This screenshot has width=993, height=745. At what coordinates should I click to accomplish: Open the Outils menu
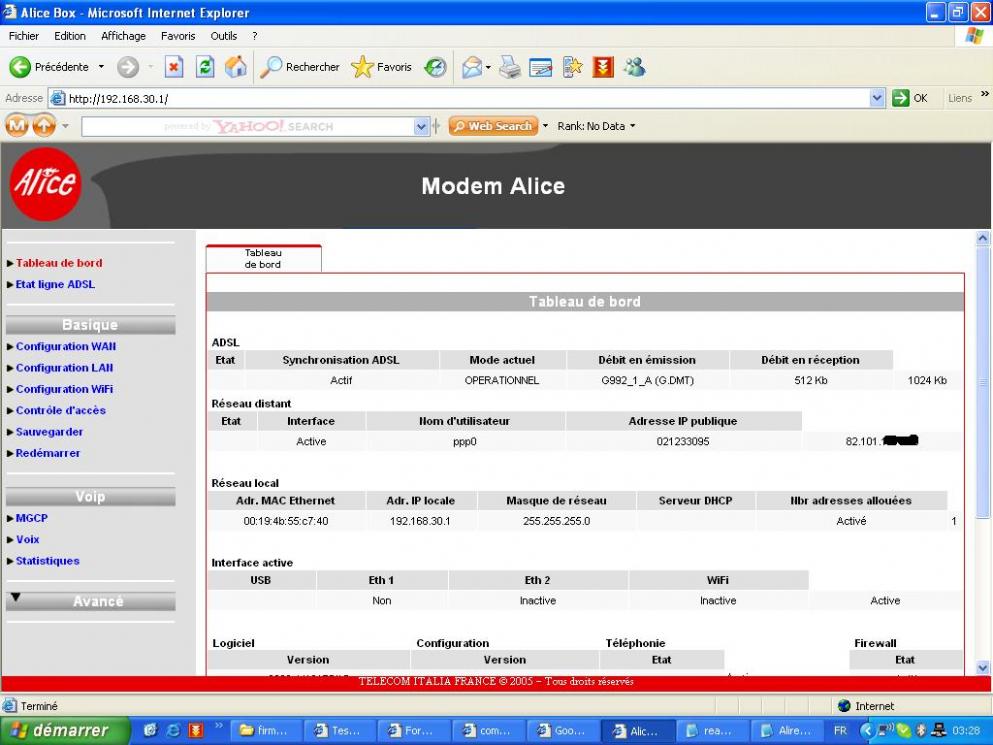point(224,36)
